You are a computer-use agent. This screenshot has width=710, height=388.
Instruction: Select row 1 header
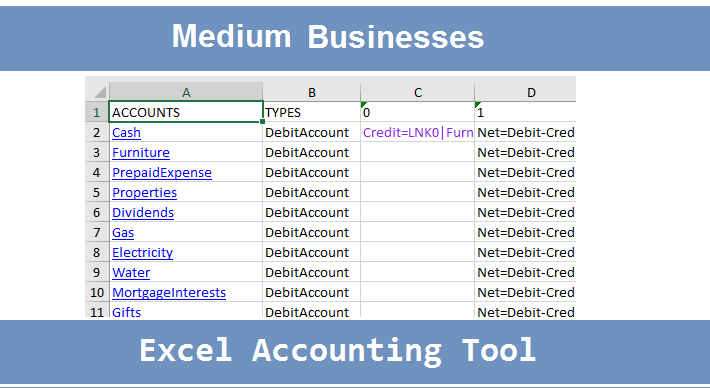(x=96, y=112)
